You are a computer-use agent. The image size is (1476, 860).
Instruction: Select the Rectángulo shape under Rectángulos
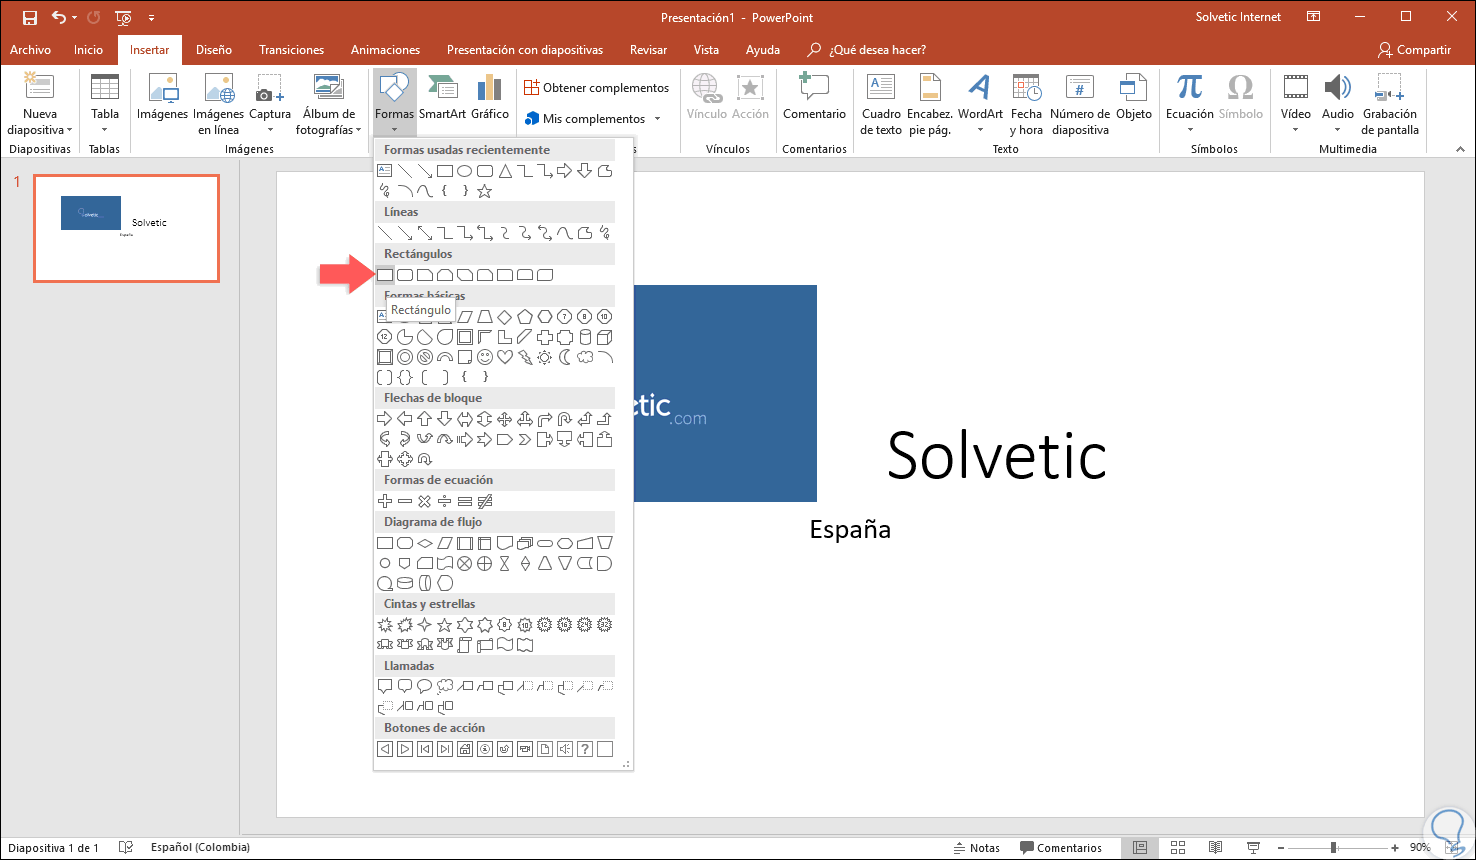point(385,275)
